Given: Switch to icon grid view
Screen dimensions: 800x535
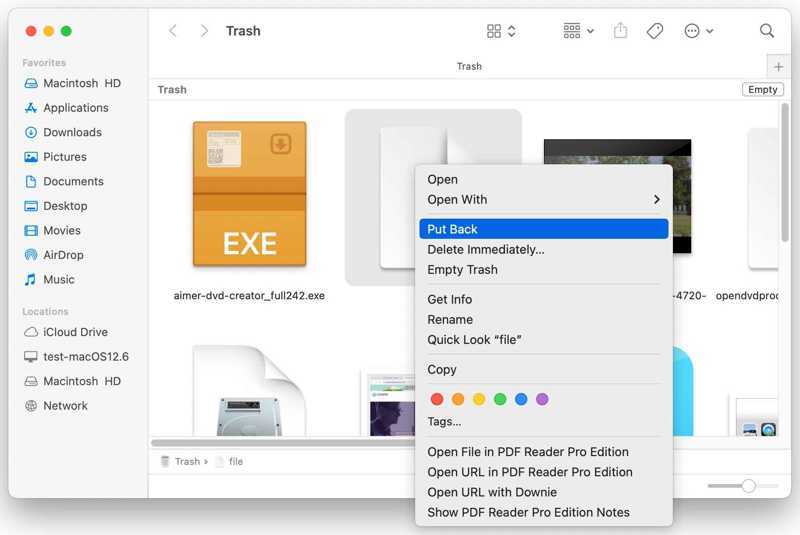Looking at the screenshot, I should [x=501, y=31].
